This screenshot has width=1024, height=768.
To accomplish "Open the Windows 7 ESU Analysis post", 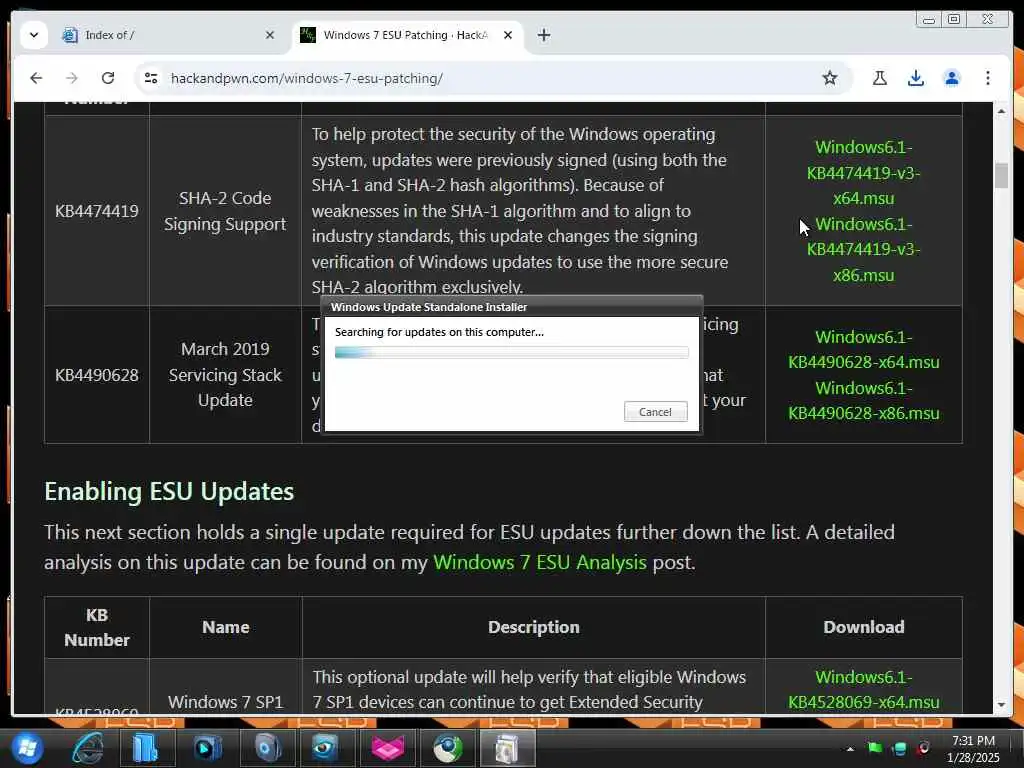I will click(x=539, y=562).
